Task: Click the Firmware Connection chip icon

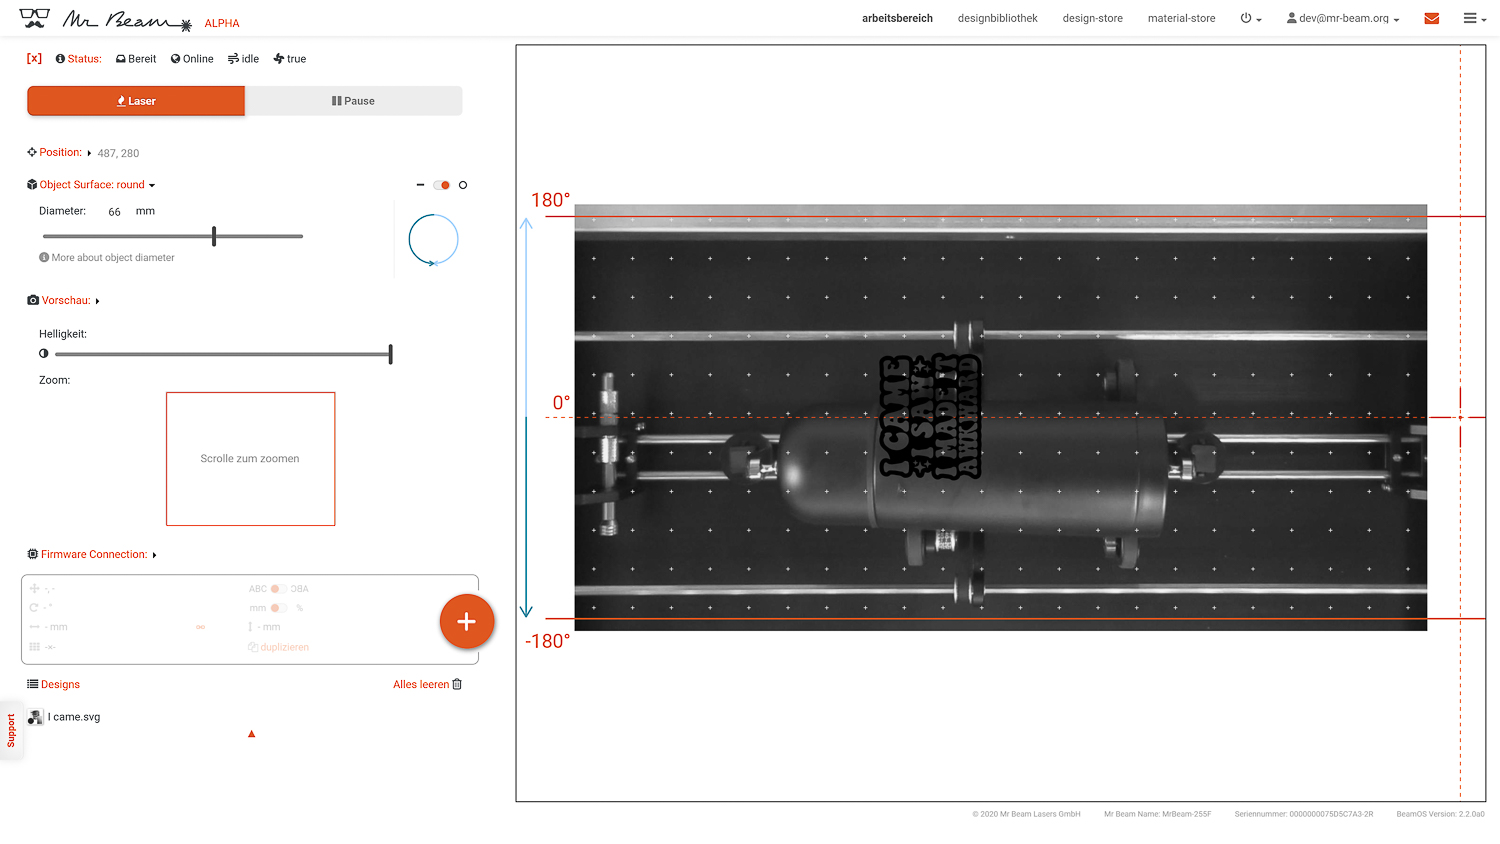Action: pos(33,554)
